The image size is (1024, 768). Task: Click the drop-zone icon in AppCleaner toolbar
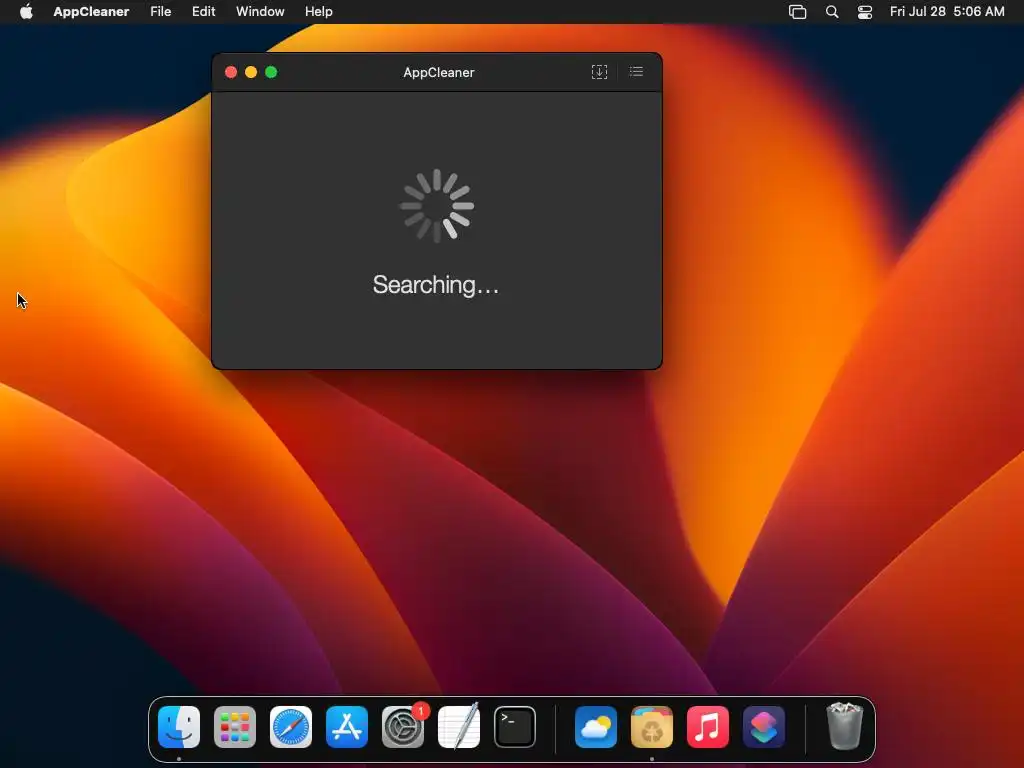599,72
